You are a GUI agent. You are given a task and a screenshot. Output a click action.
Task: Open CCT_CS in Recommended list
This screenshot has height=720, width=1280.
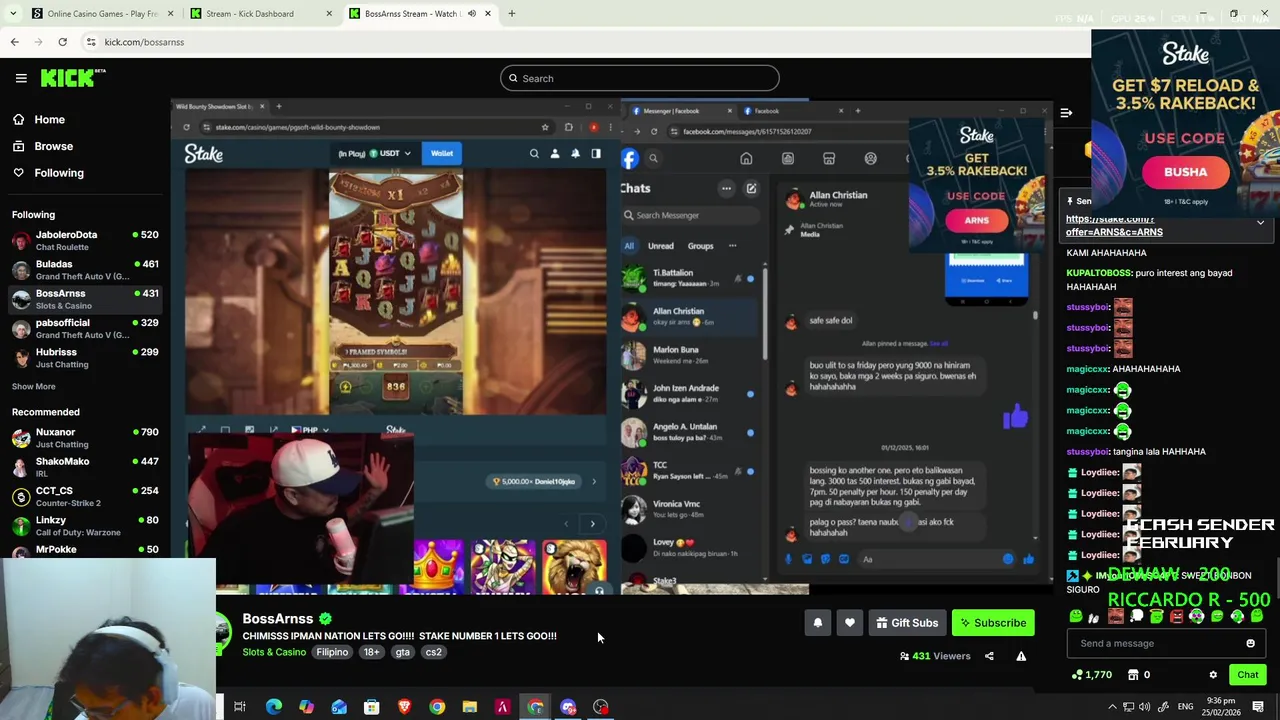point(85,496)
